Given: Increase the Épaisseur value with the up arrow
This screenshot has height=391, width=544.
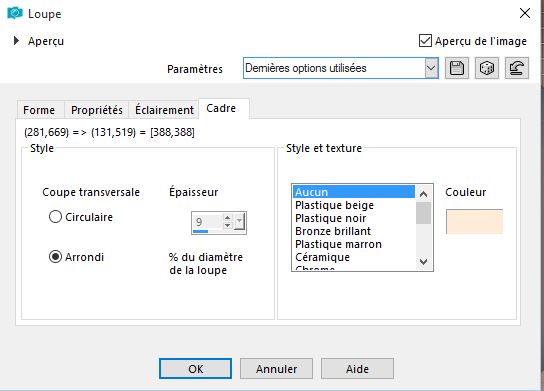Looking at the screenshot, I should click(227, 218).
